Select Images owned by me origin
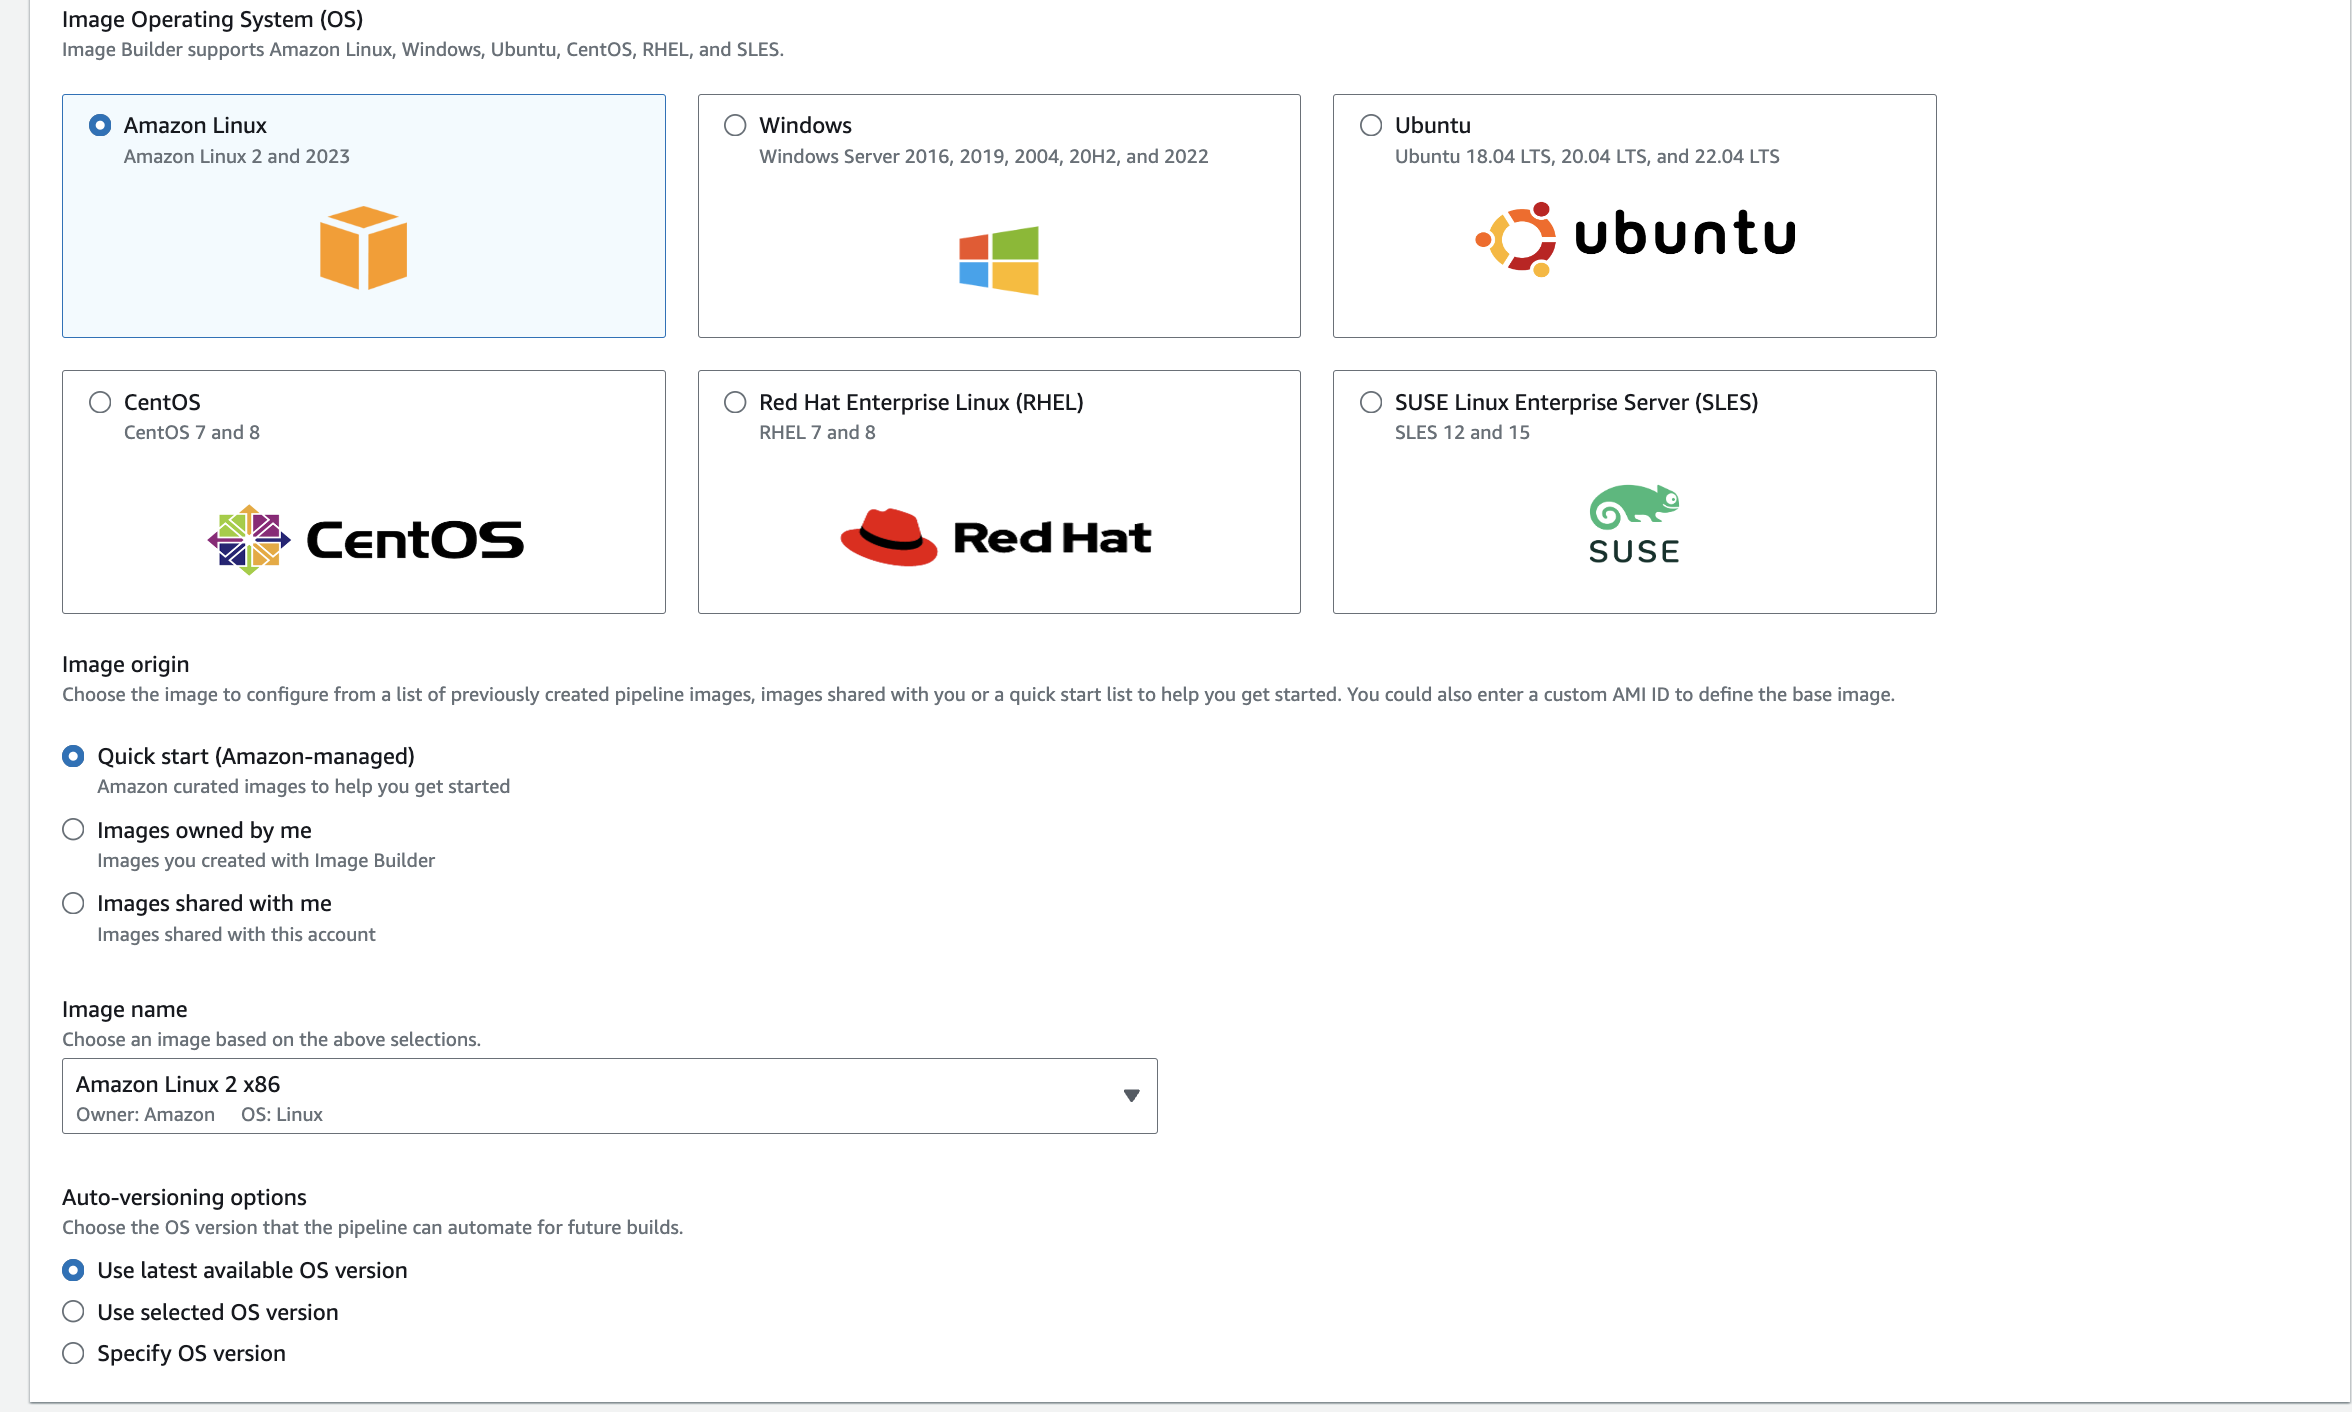This screenshot has width=2352, height=1412. click(x=73, y=830)
